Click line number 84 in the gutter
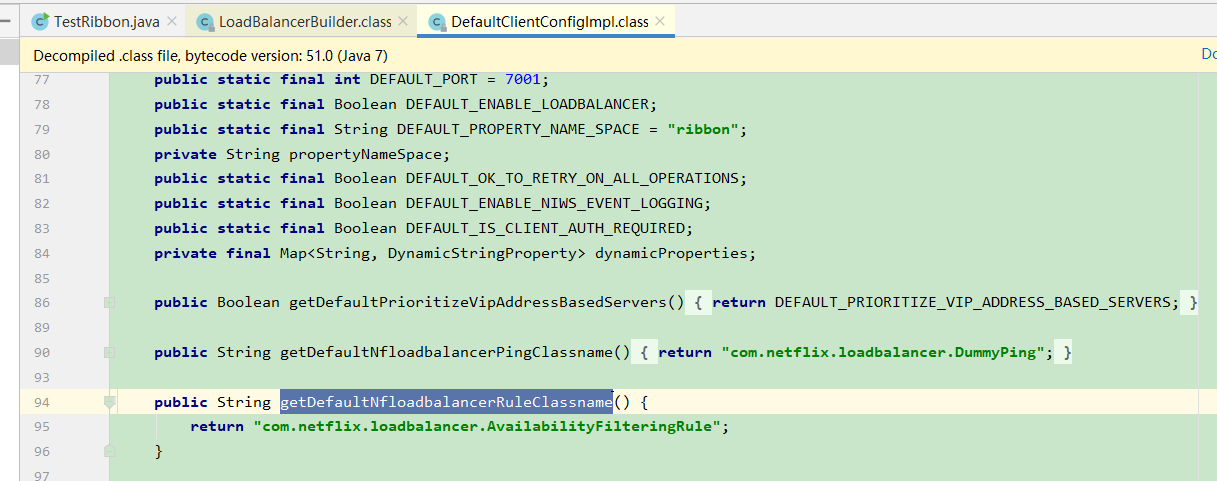The height and width of the screenshot is (481, 1217). pos(41,254)
